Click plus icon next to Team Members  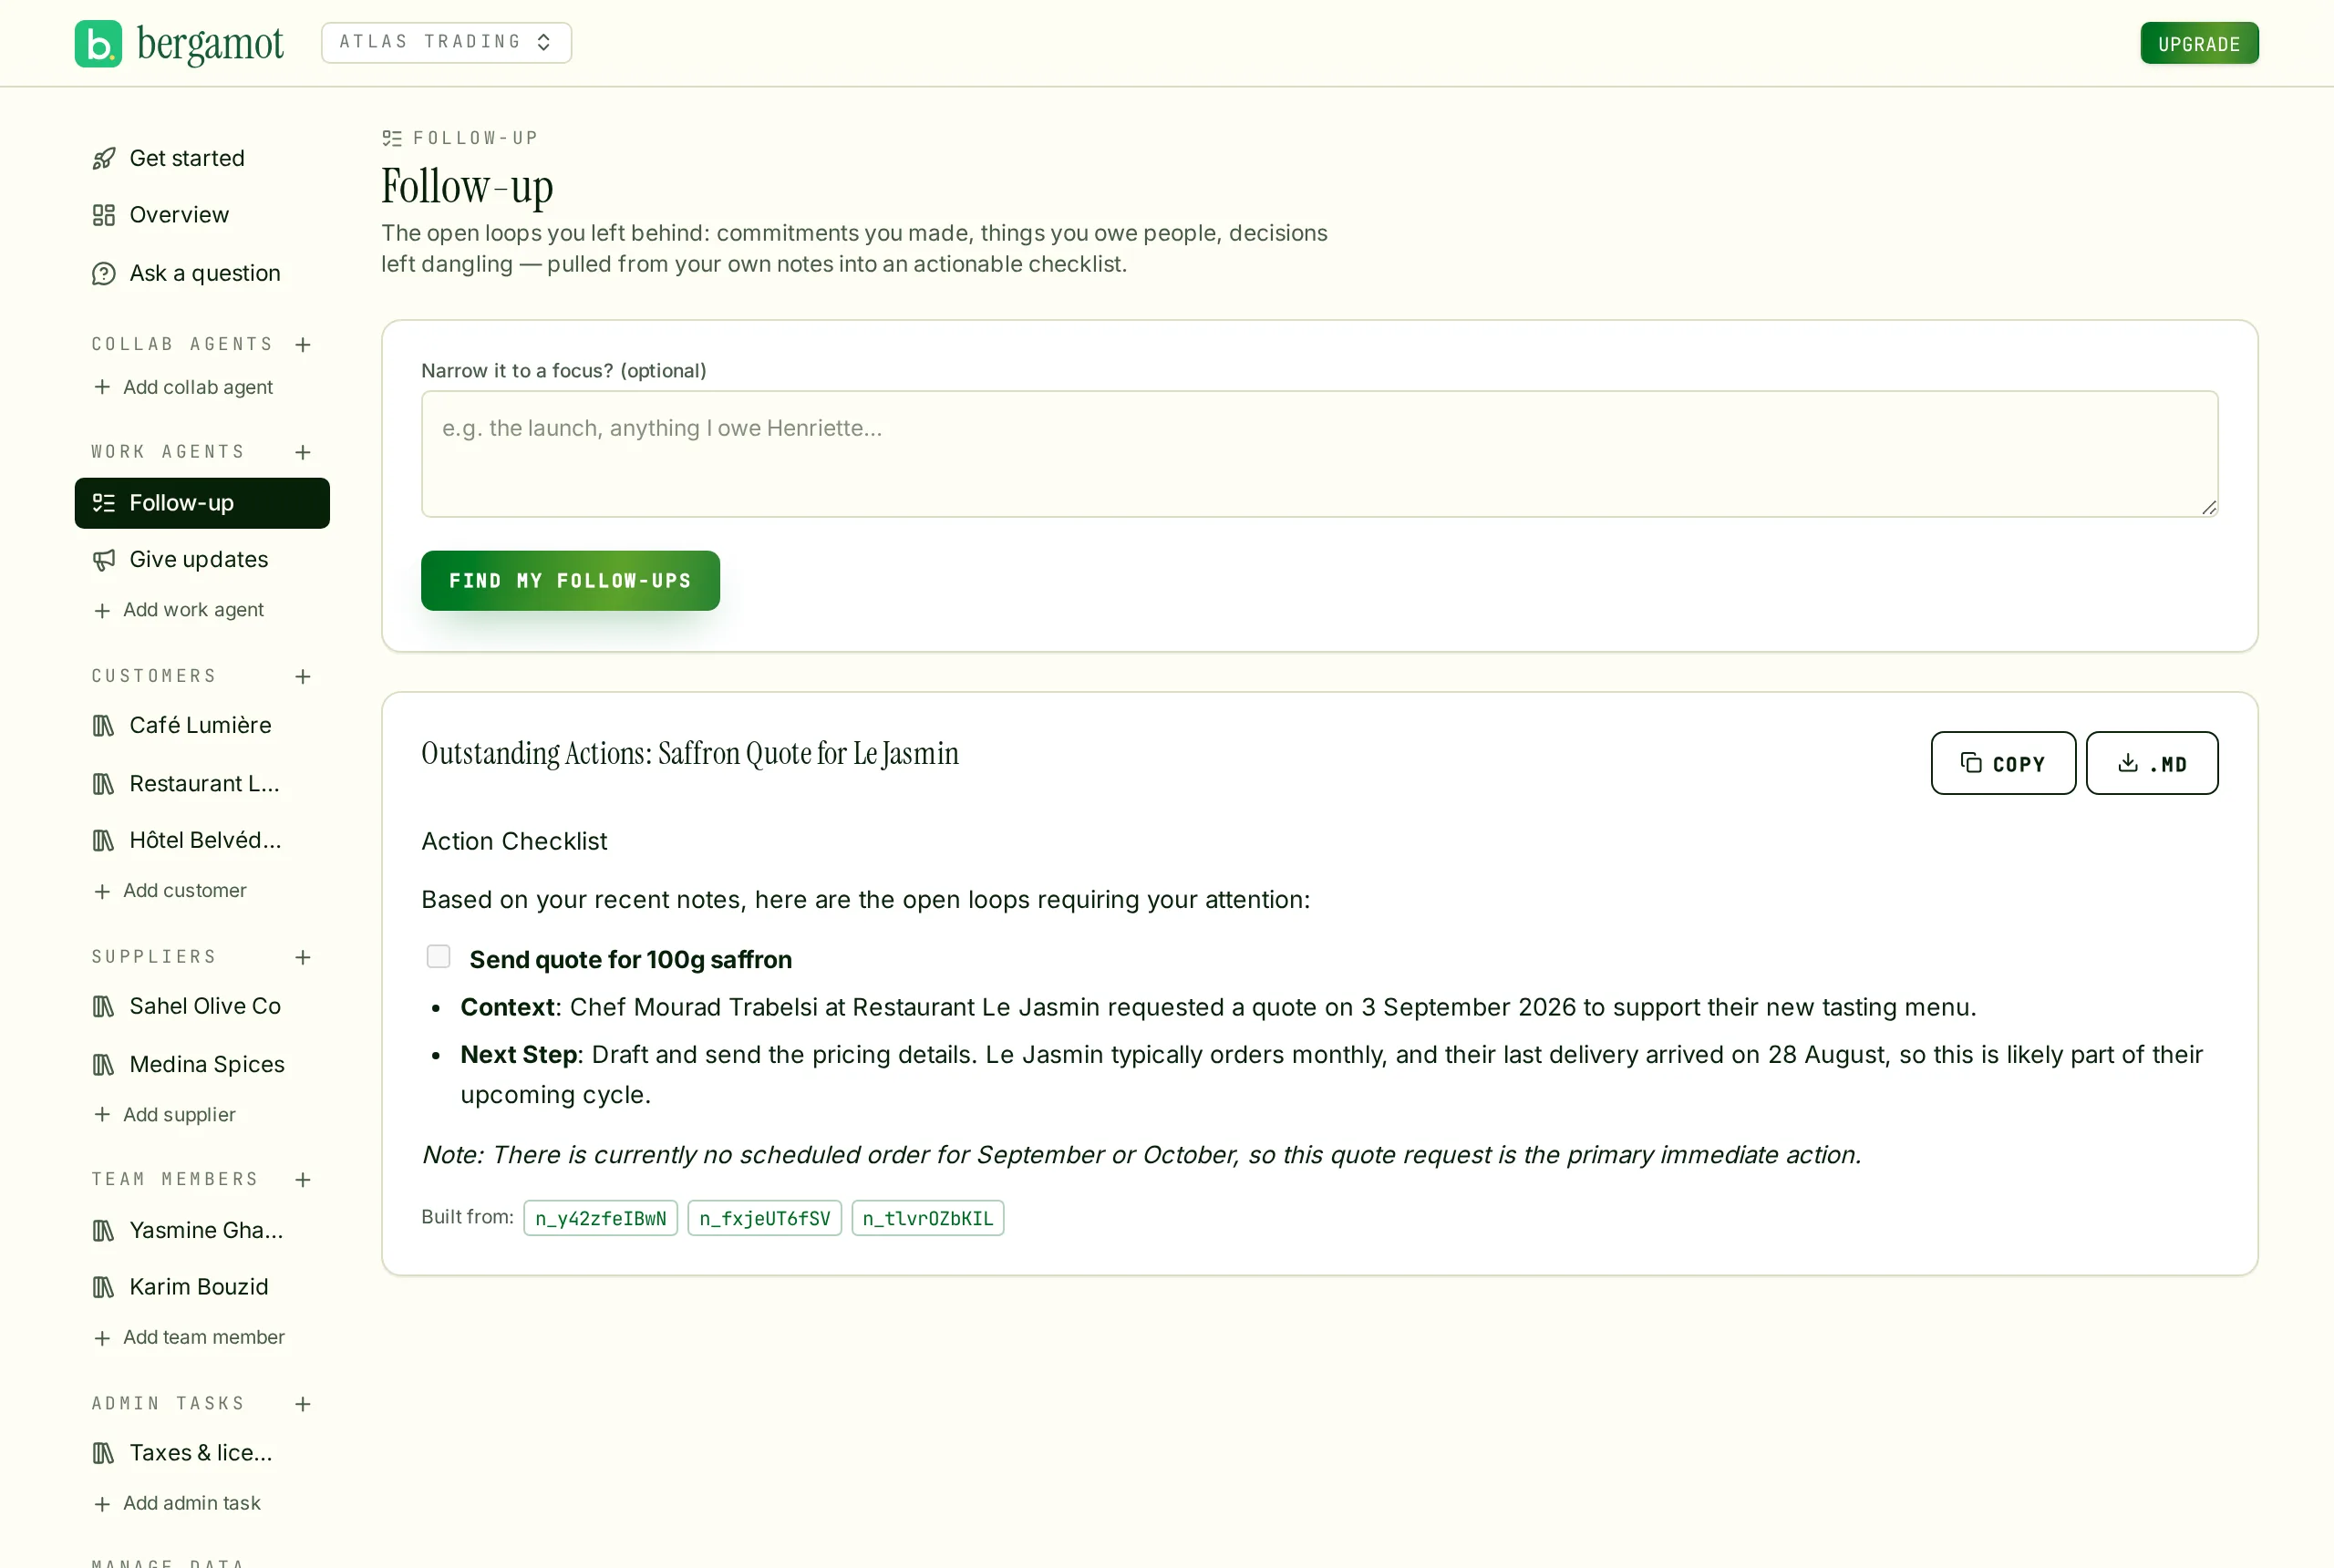(x=303, y=1180)
